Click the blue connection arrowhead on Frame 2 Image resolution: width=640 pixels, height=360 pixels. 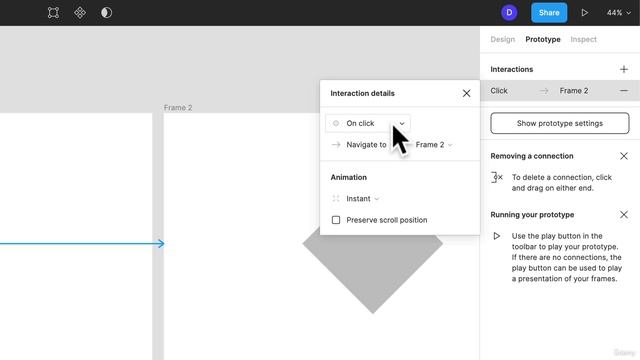point(160,244)
